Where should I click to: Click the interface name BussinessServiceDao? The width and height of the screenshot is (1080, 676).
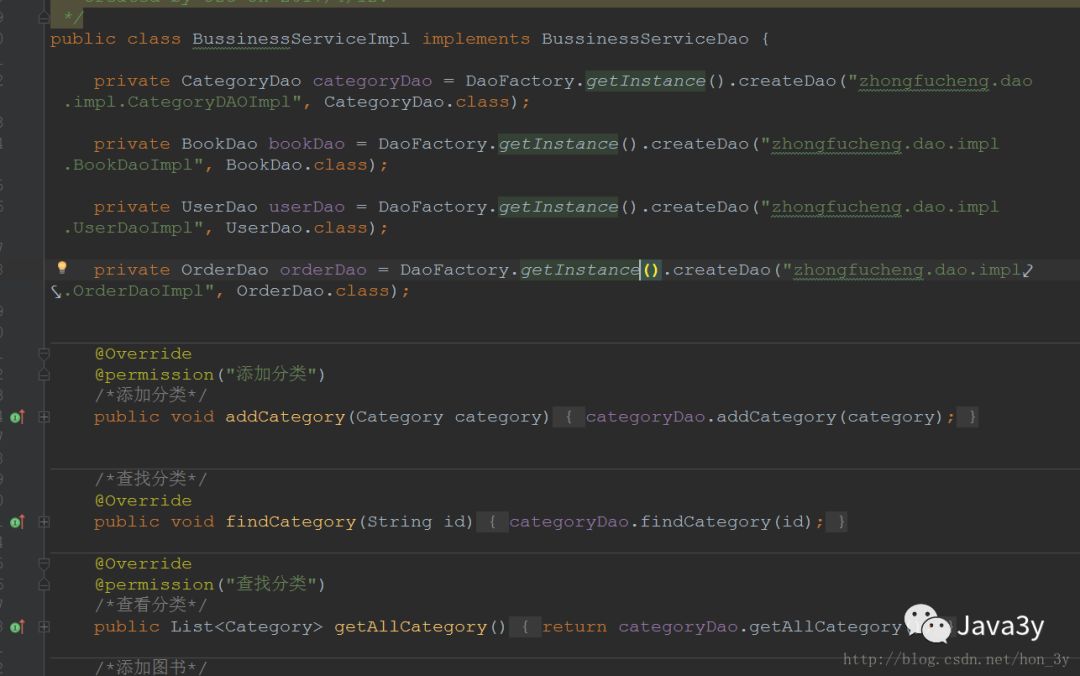pyautogui.click(x=645, y=39)
